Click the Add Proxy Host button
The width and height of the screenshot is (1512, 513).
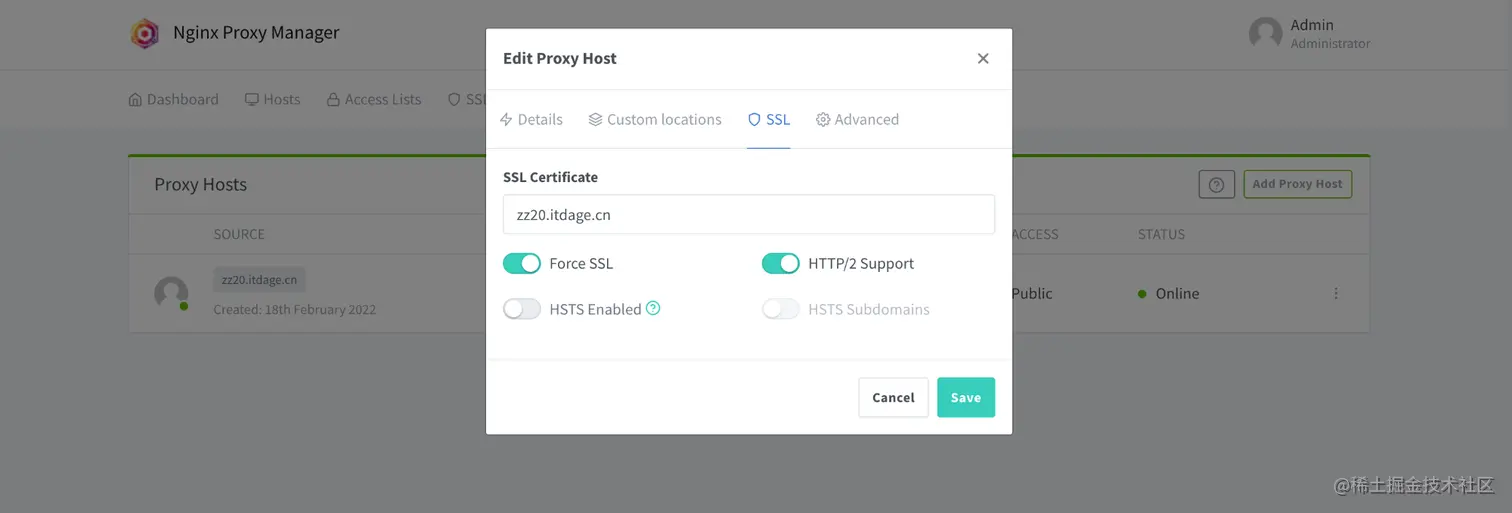point(1297,184)
